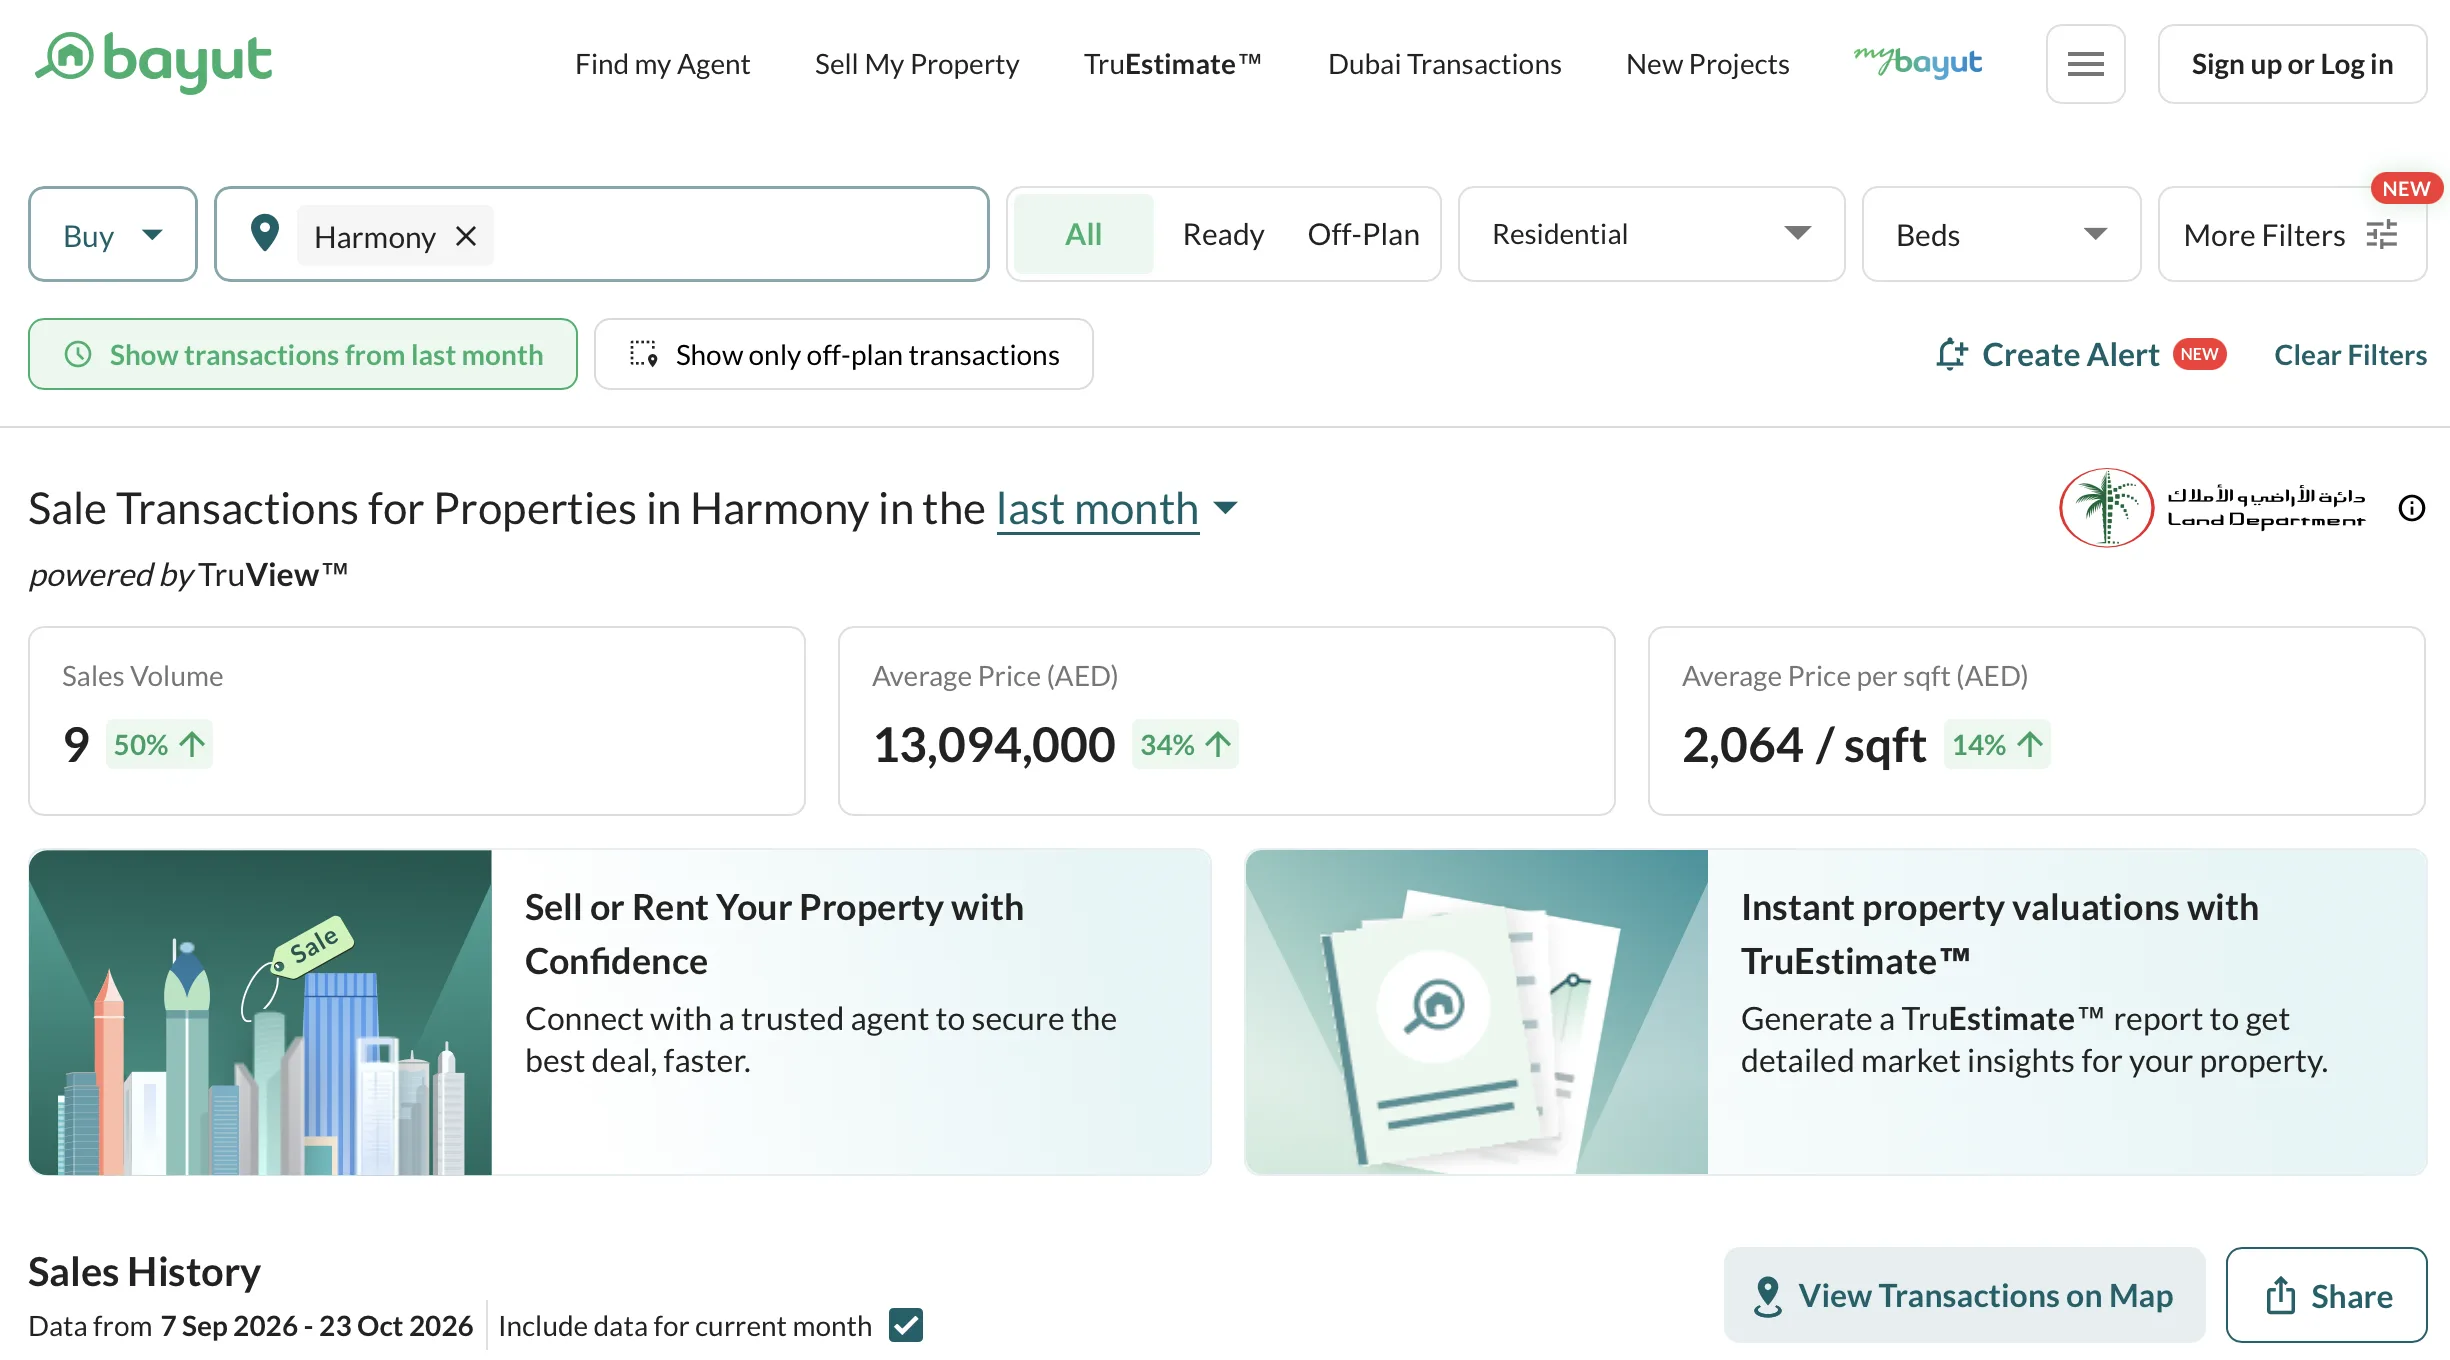2450x1360 pixels.
Task: Open the TruEstimate instant valuations banner
Action: 1836,1012
